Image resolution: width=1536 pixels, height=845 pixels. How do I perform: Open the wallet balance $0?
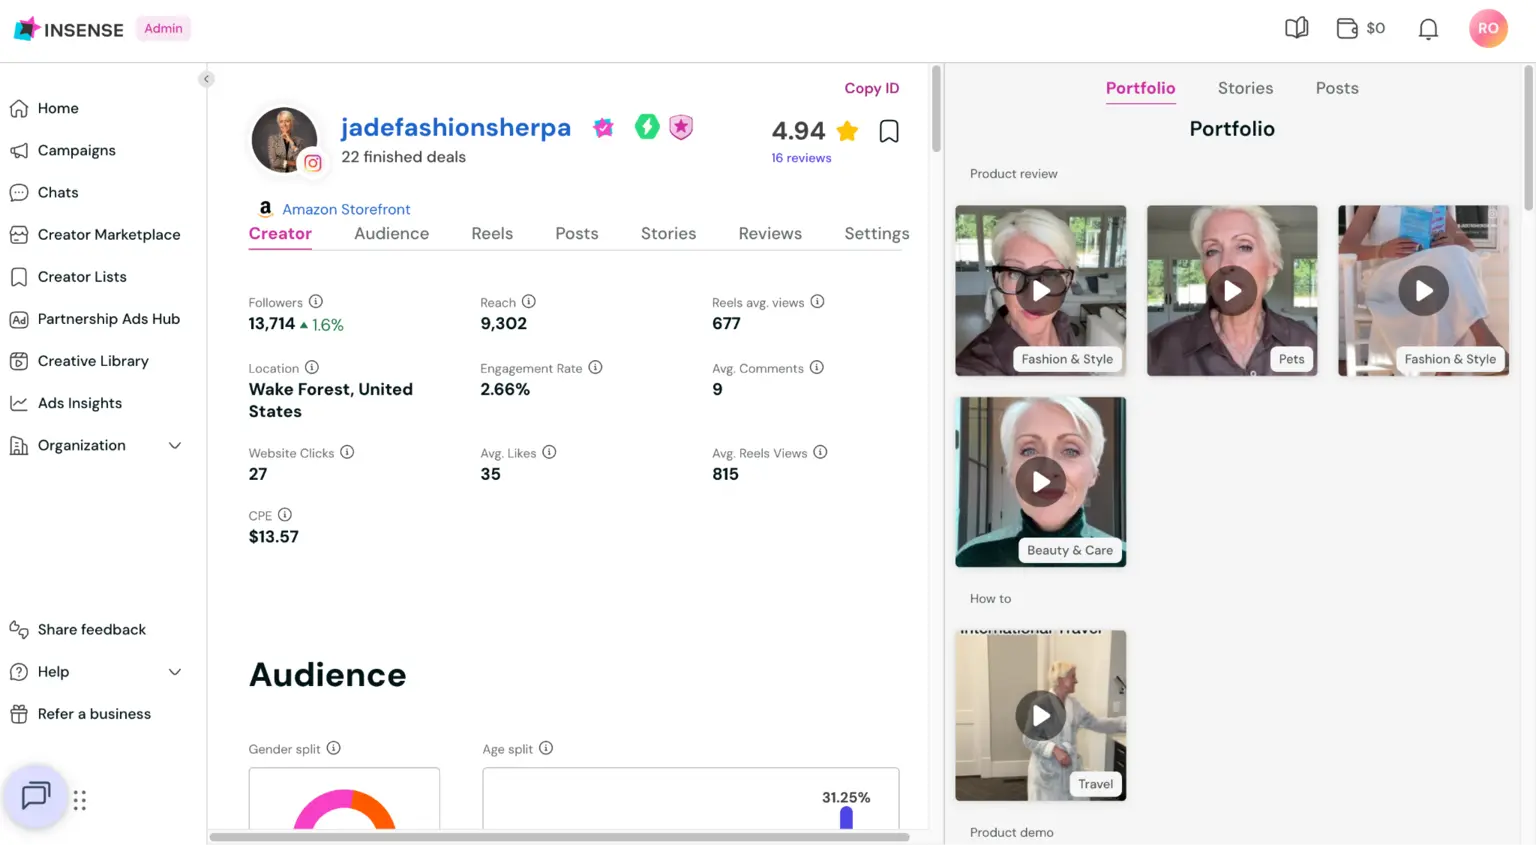point(1361,28)
